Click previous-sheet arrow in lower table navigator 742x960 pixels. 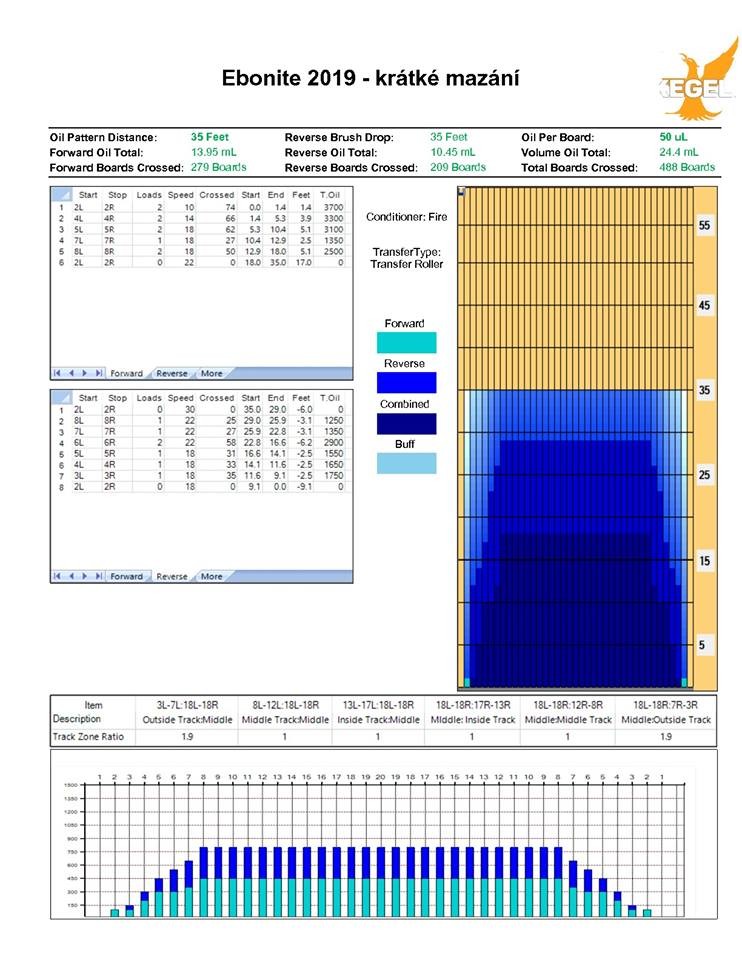[71, 577]
